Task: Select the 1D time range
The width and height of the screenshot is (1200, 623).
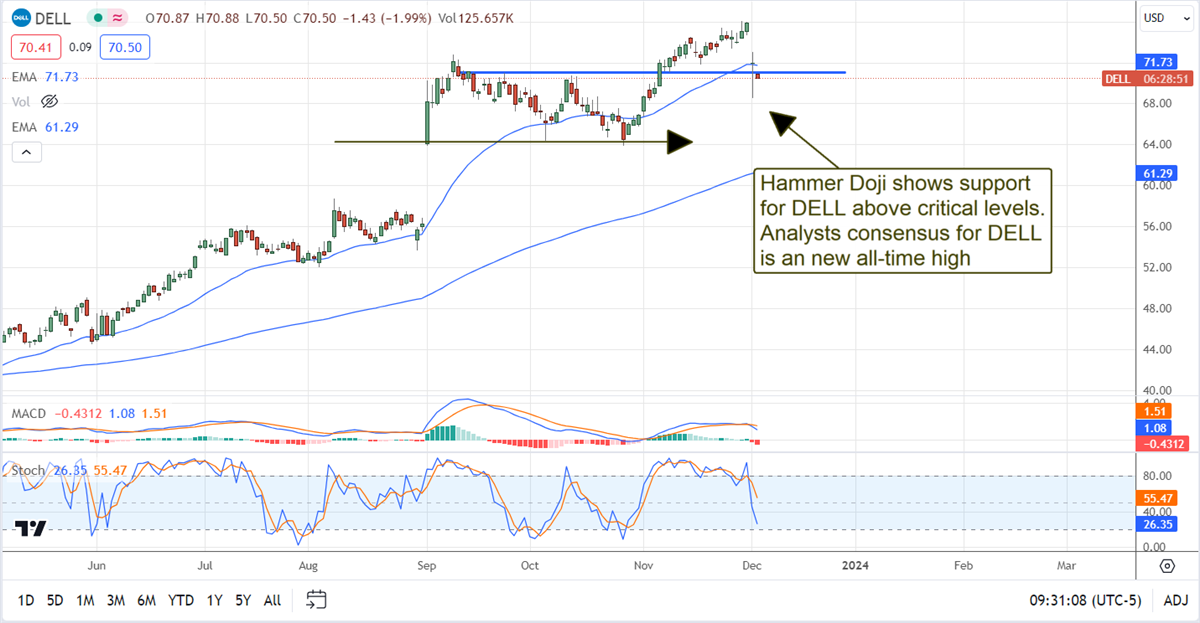Action: pyautogui.click(x=26, y=600)
